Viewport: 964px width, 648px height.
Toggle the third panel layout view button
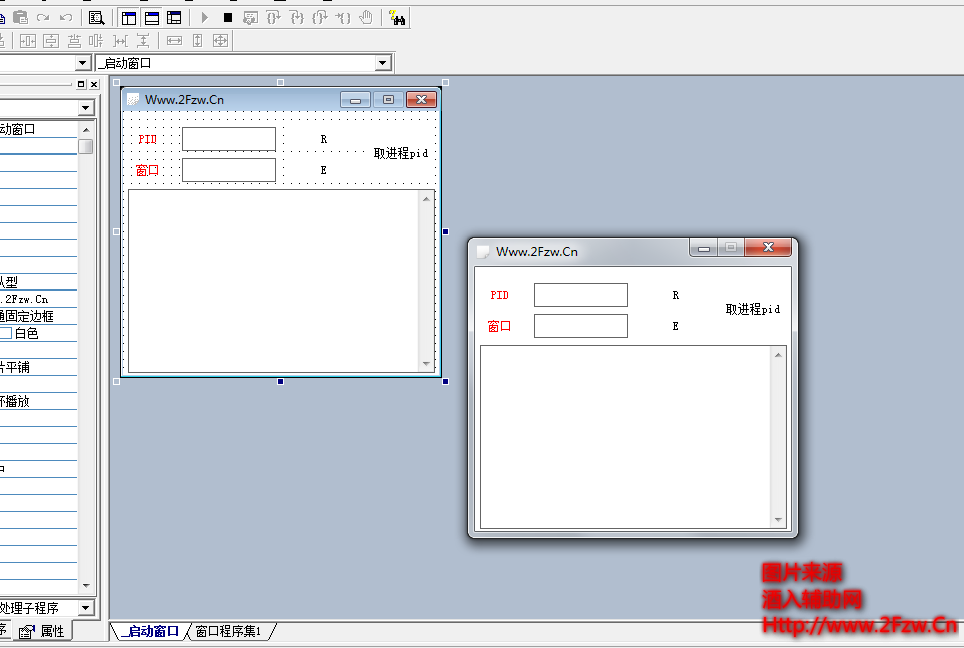coord(174,17)
